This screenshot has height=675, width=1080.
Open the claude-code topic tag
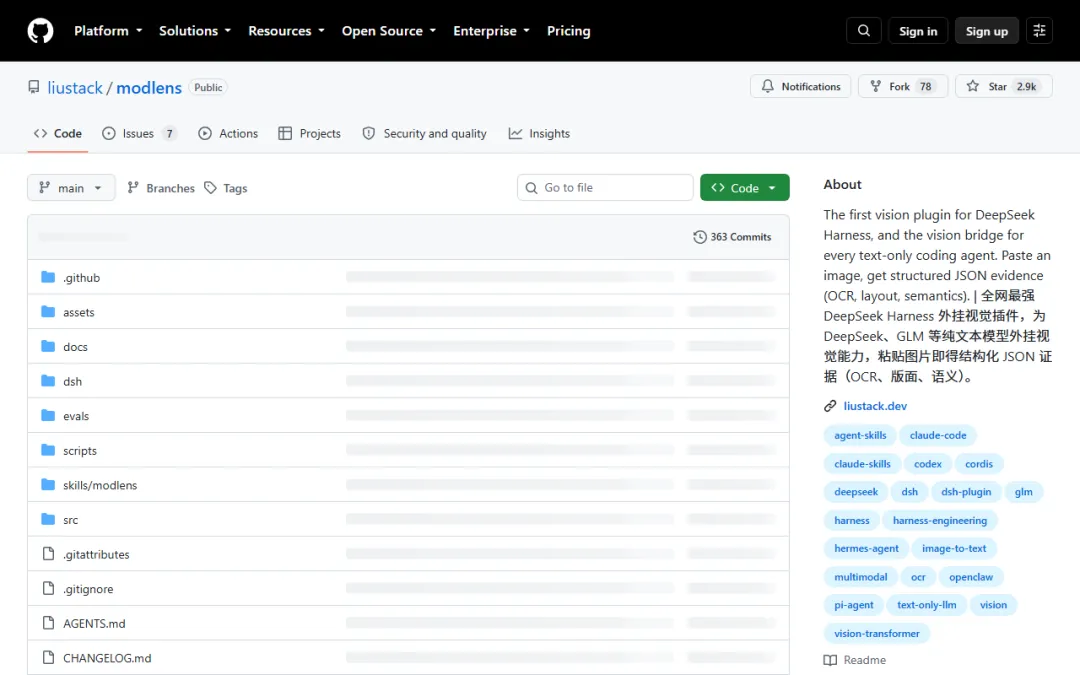937,435
